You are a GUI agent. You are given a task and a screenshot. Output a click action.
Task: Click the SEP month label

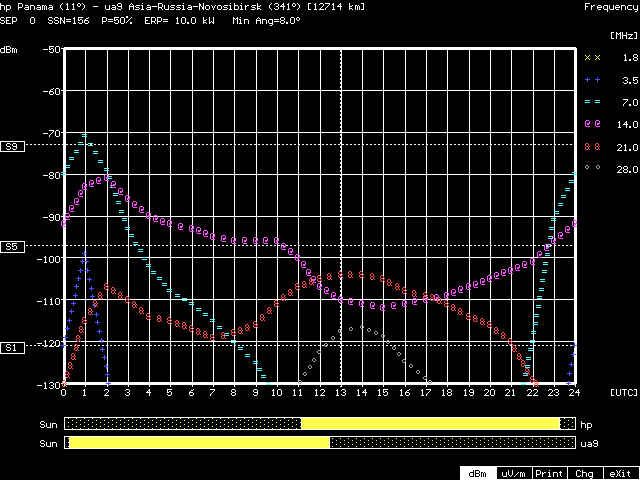pos(9,20)
